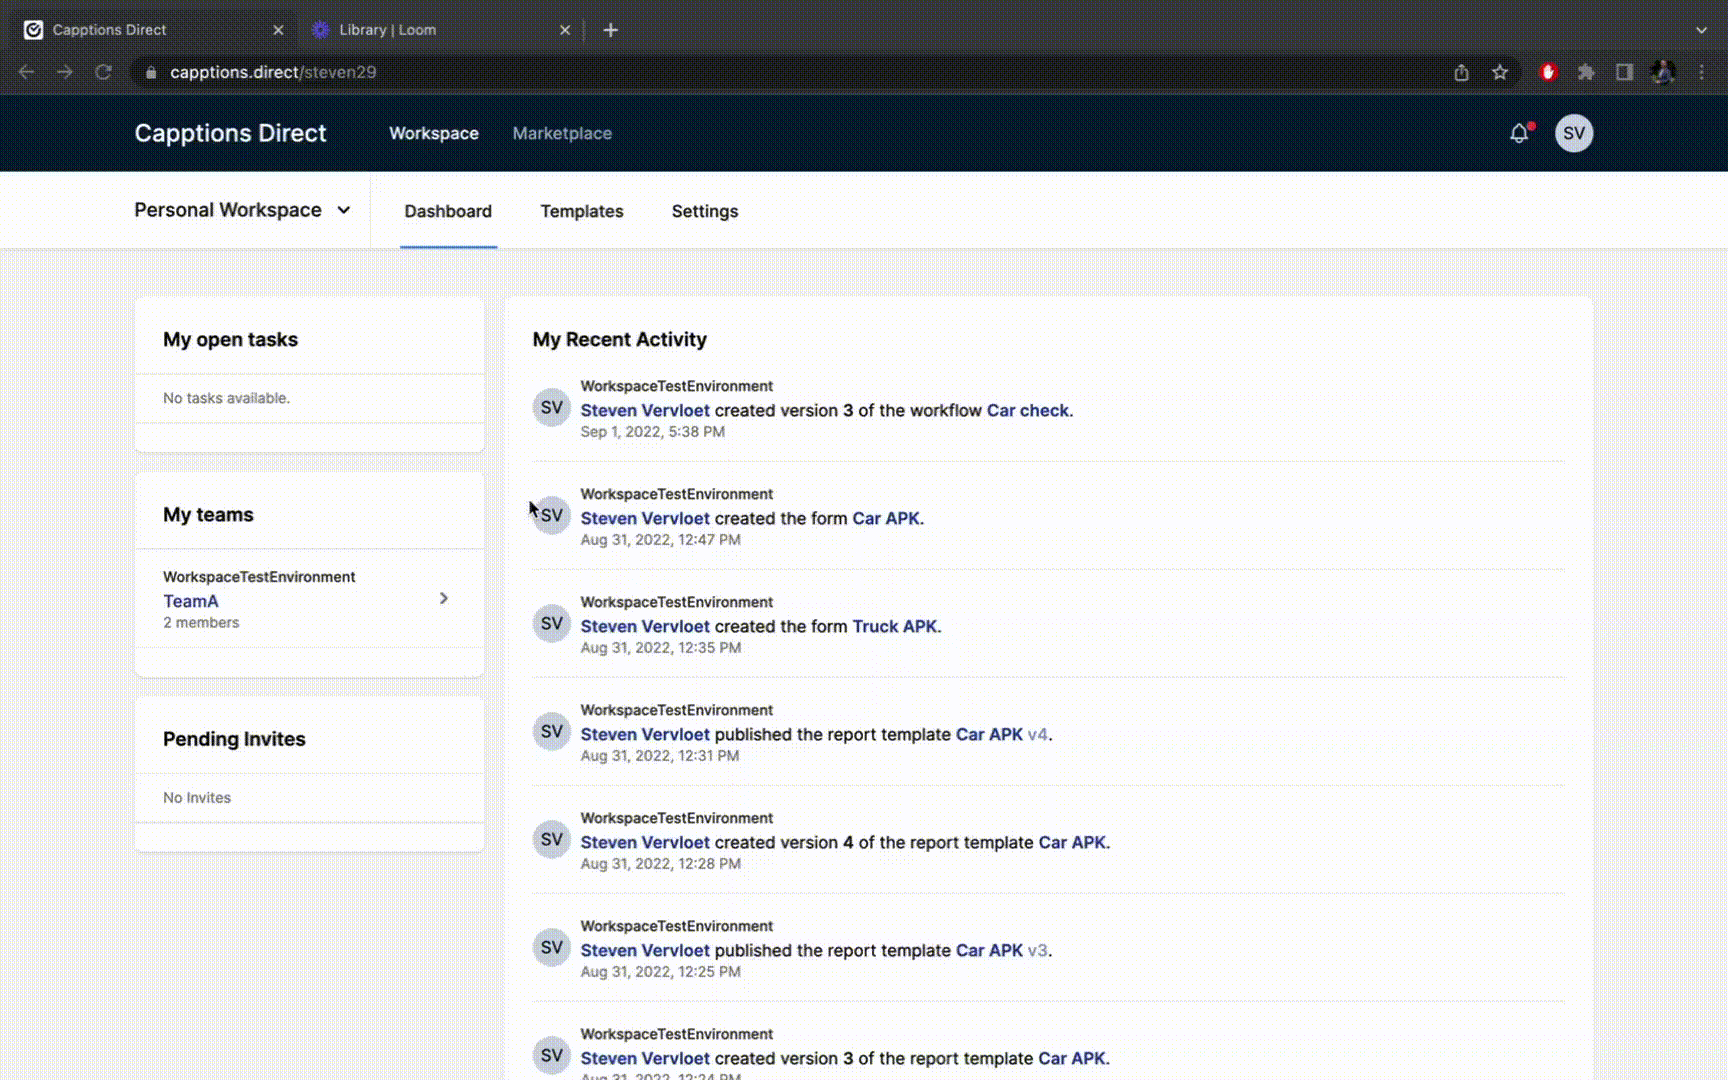Toggle the browser side panel icon
Viewport: 1728px width, 1080px height.
(x=1624, y=72)
